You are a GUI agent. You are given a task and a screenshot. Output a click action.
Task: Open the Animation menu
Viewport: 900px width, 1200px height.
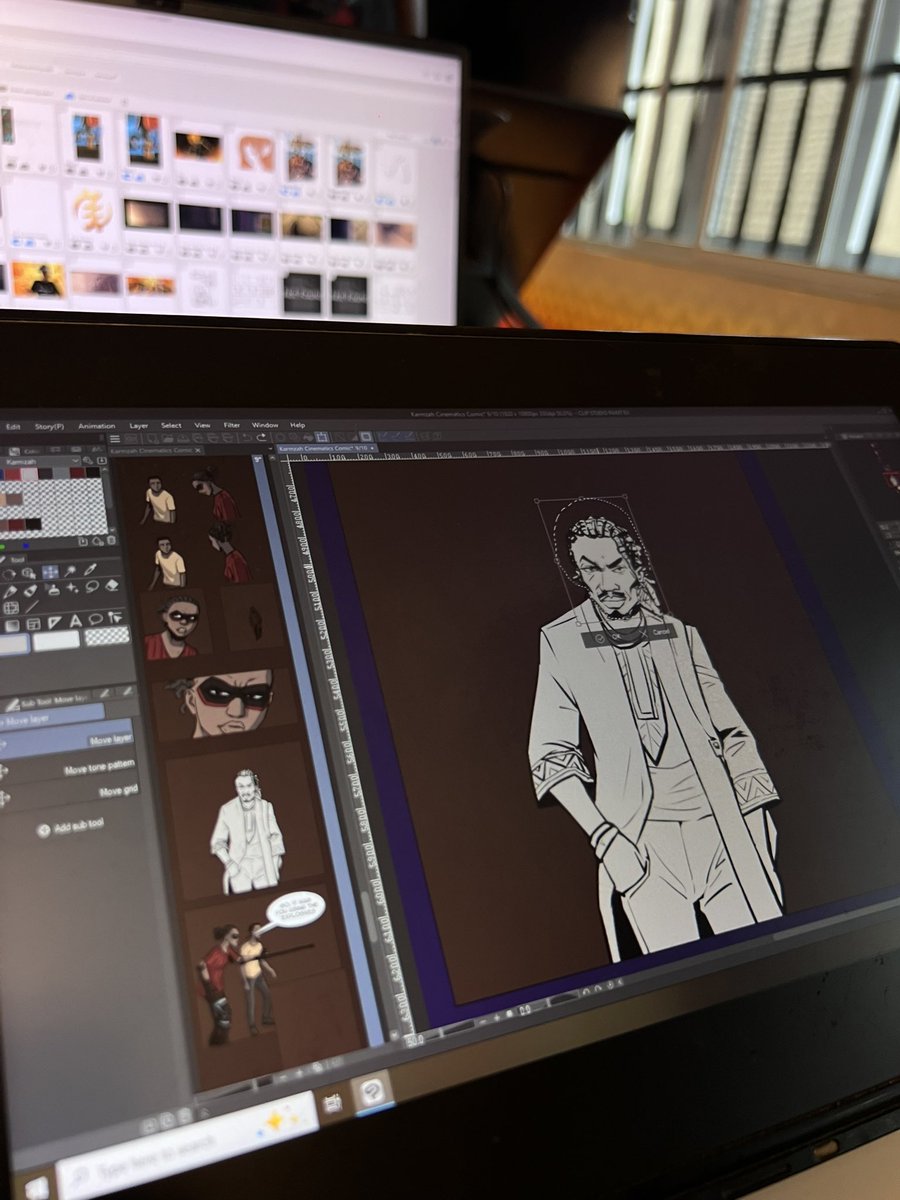point(97,426)
